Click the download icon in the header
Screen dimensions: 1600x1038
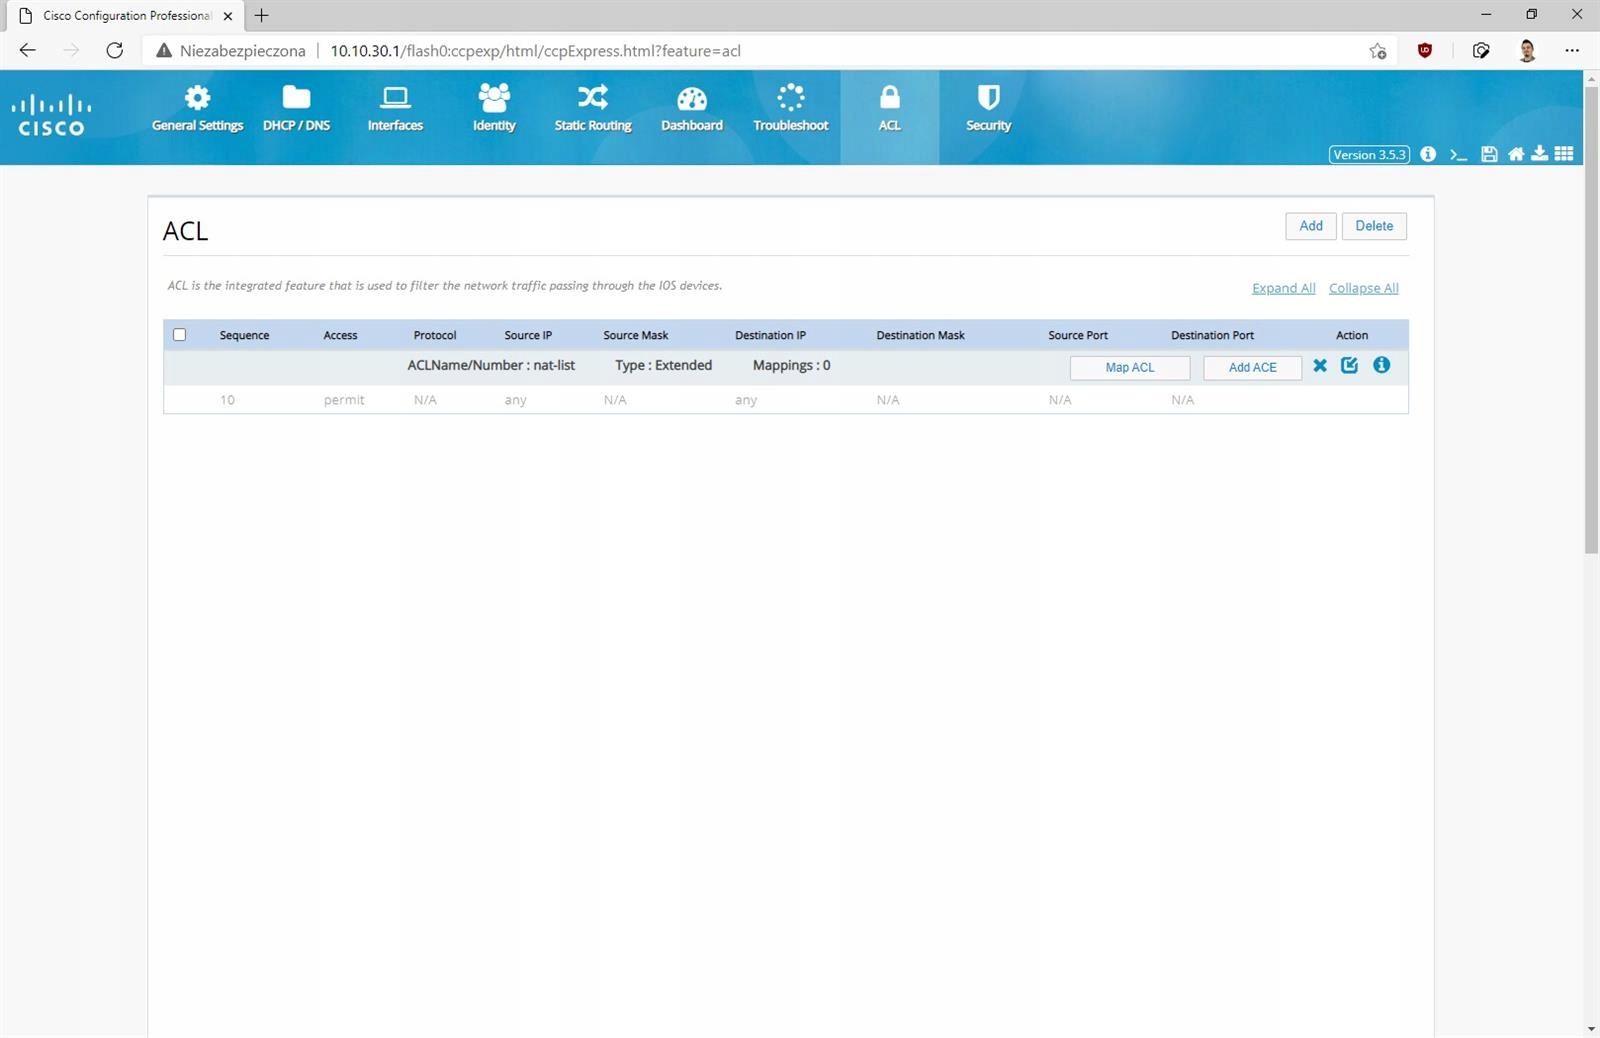pos(1540,153)
